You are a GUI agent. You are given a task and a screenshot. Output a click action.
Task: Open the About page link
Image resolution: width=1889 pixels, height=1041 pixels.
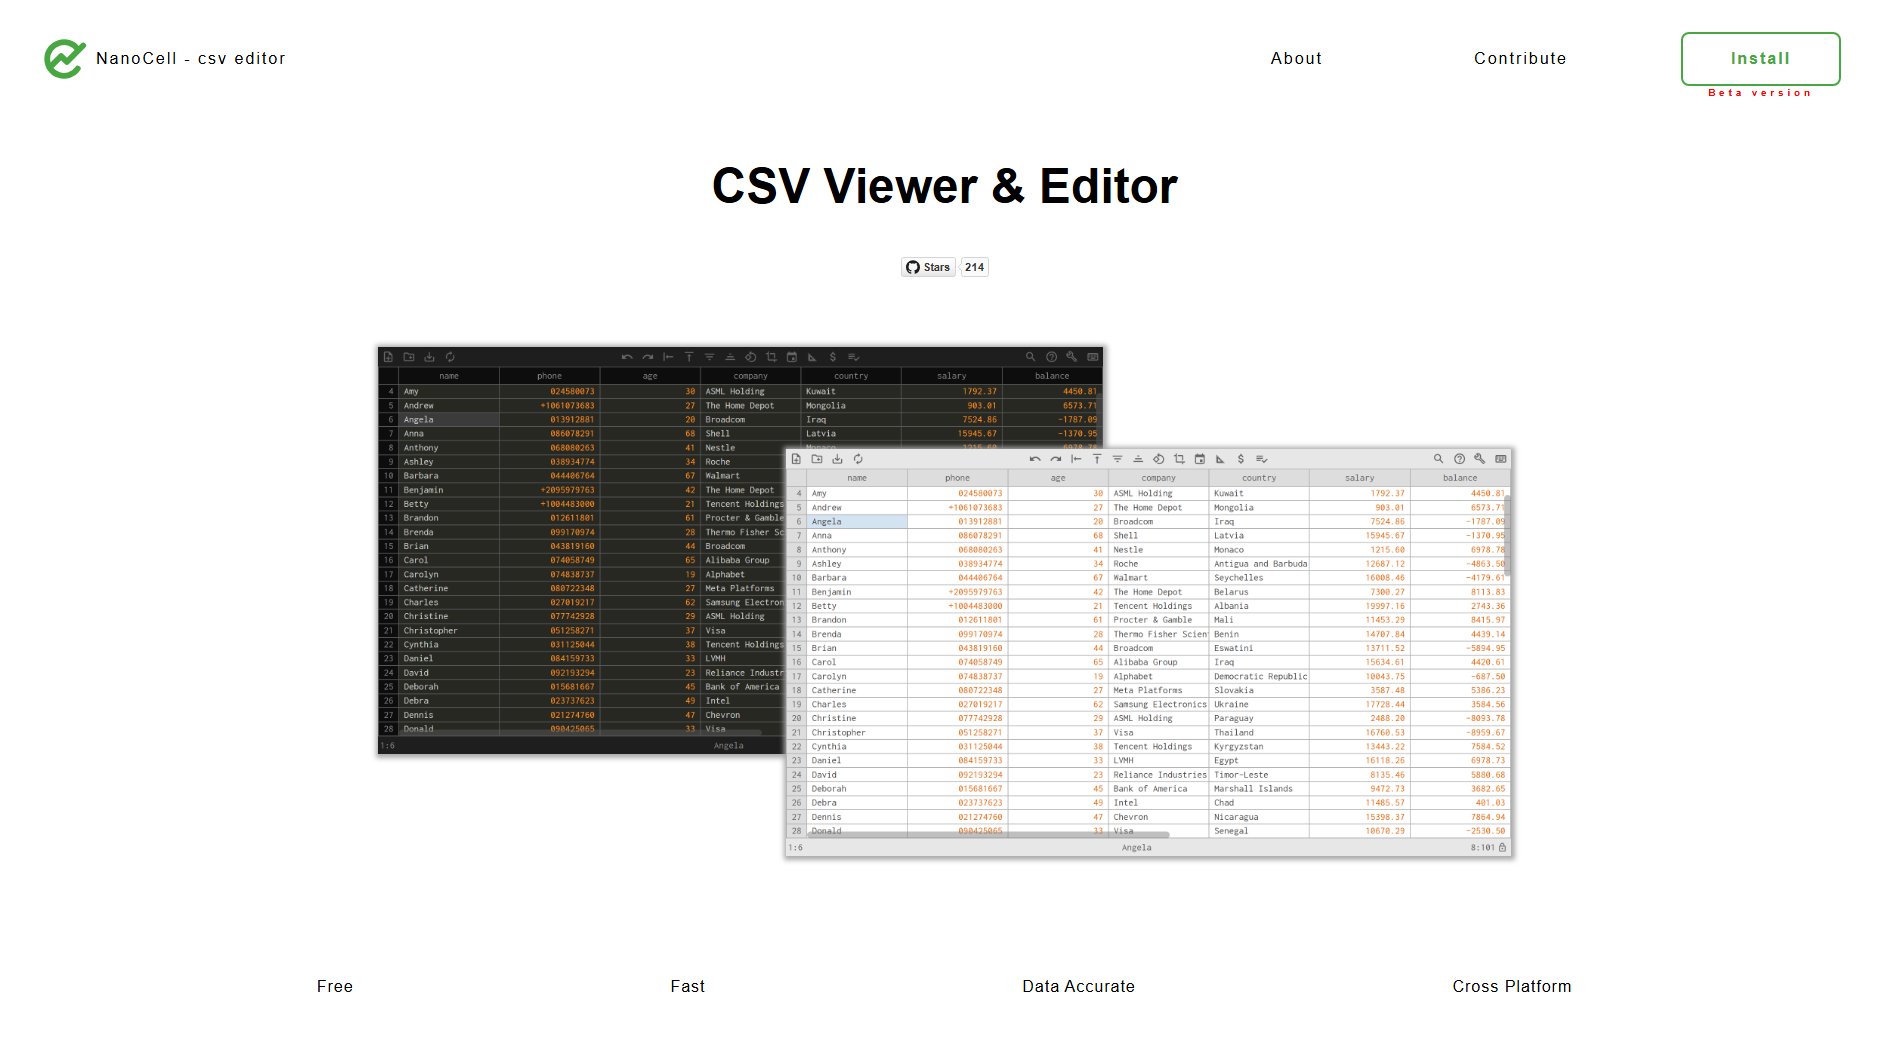coord(1296,59)
